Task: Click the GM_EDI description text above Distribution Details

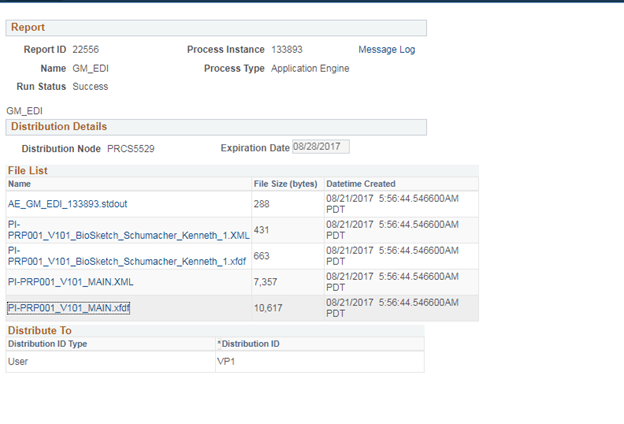Action: tap(24, 111)
